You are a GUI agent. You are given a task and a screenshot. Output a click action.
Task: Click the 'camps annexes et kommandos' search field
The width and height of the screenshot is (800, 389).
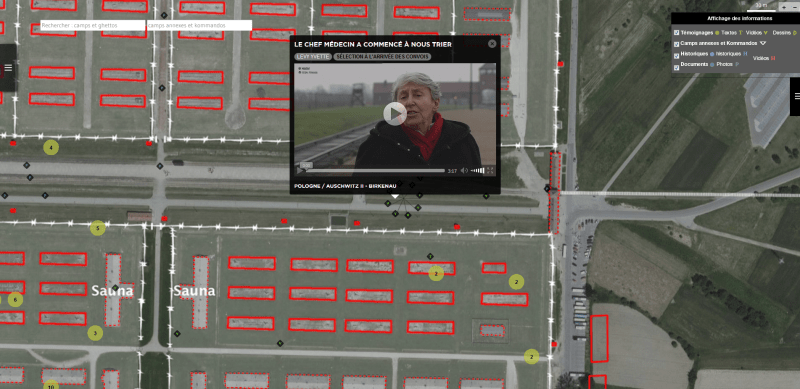199,25
